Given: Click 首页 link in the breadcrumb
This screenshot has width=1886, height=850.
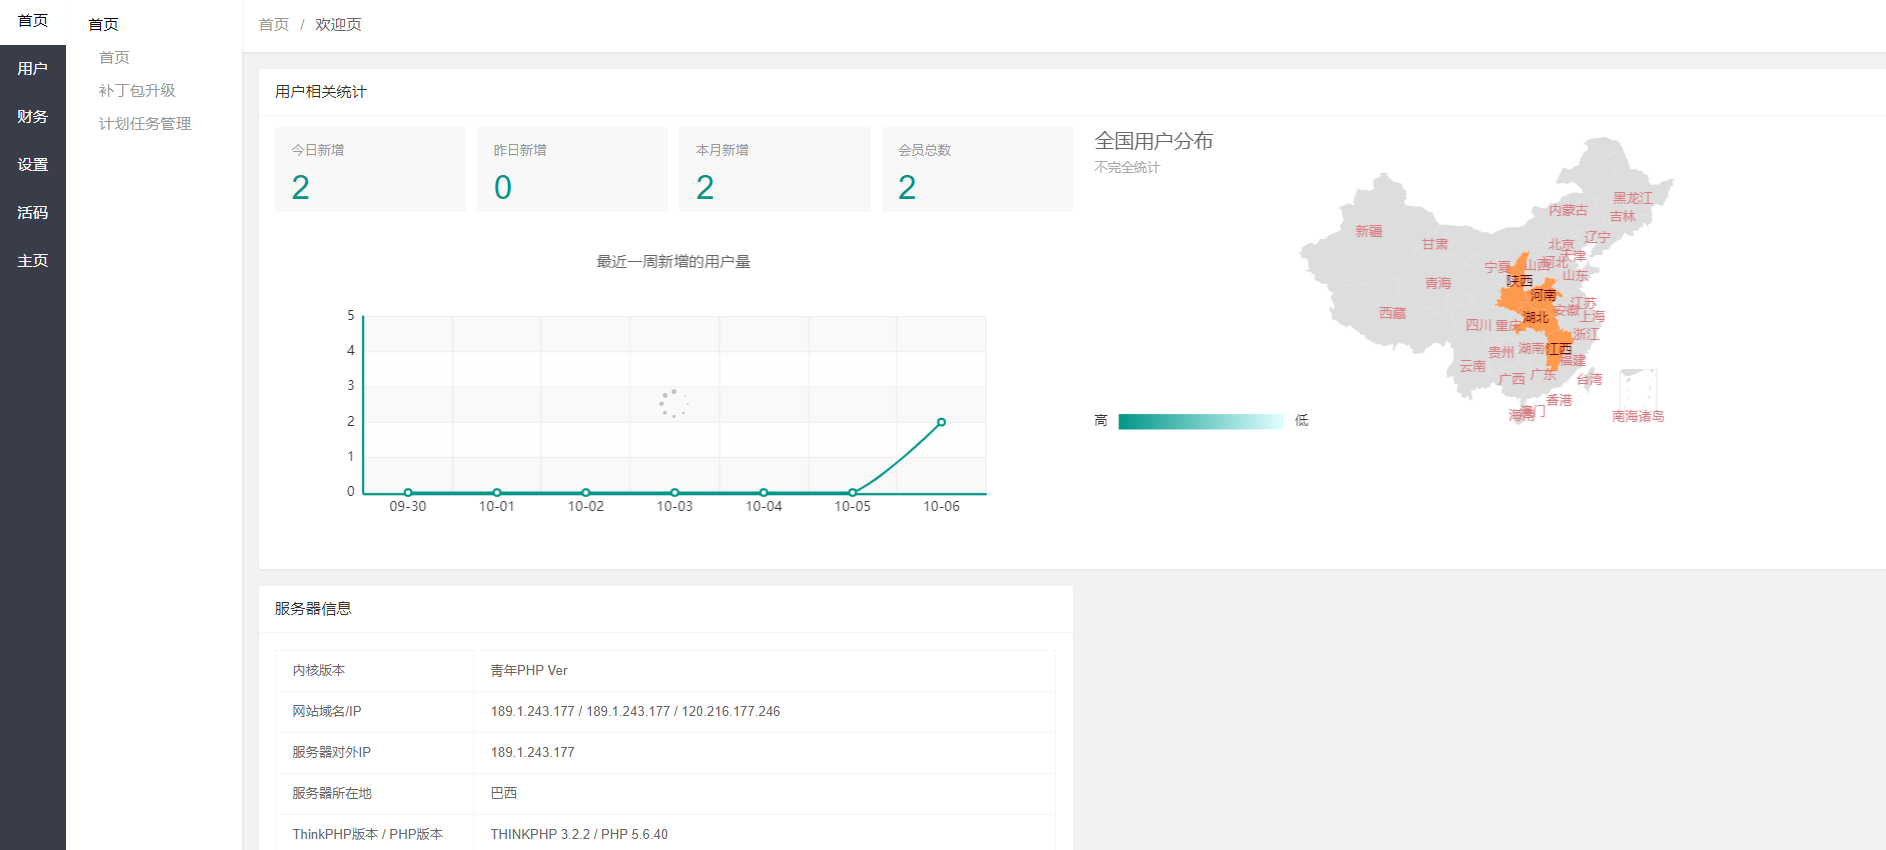Looking at the screenshot, I should pyautogui.click(x=273, y=24).
